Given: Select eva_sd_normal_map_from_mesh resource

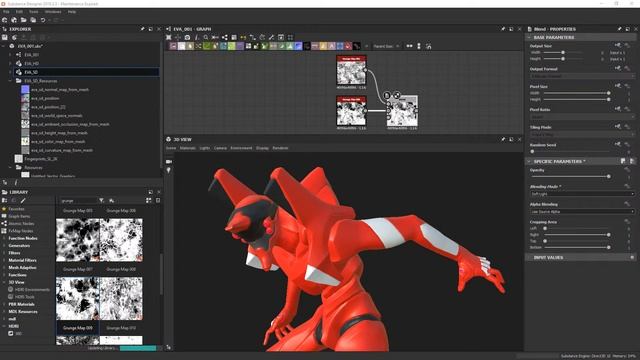Looking at the screenshot, I should [60, 89].
